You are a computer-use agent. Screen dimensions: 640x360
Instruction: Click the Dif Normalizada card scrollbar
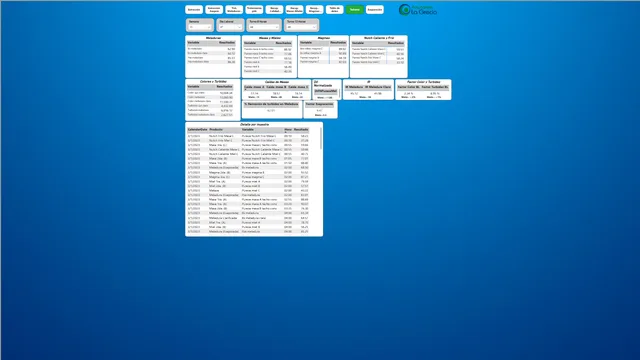[339, 93]
